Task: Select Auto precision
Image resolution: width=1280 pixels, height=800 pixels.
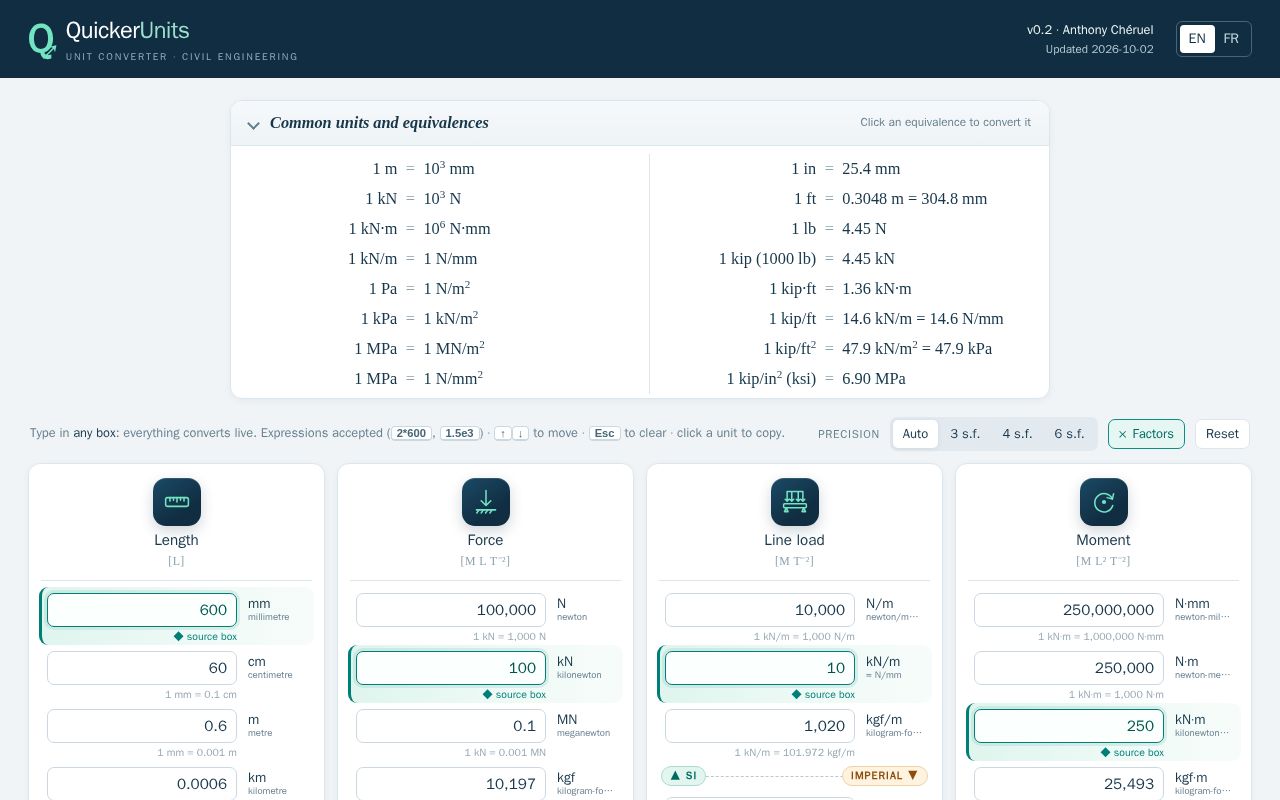Action: coord(915,434)
